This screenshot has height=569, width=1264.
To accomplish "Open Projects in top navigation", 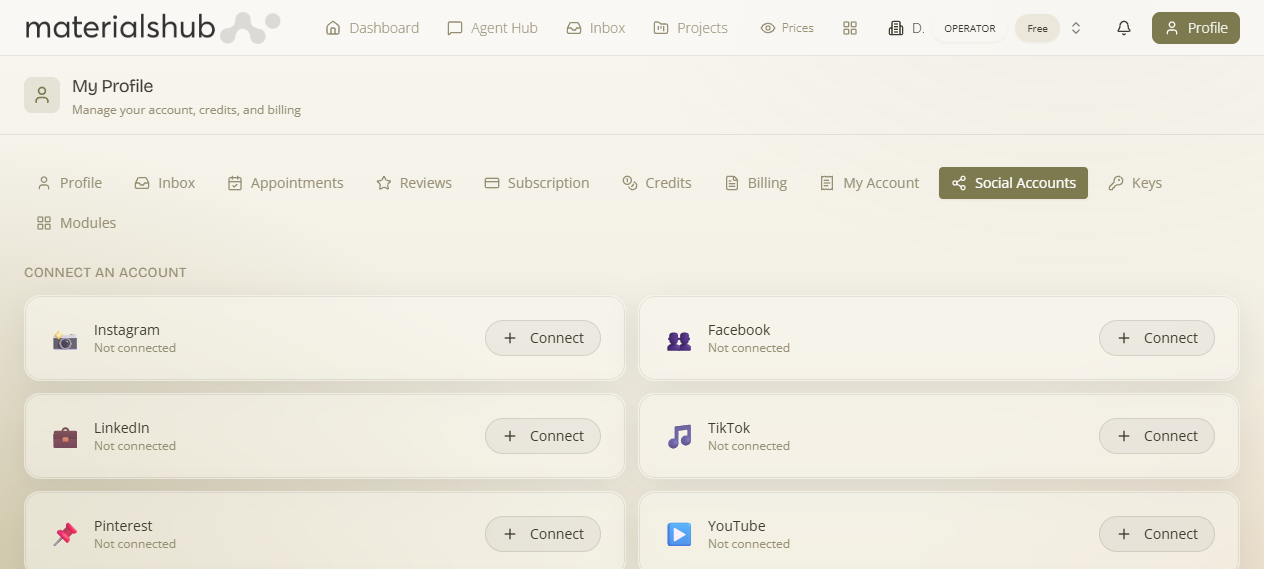I will [690, 28].
